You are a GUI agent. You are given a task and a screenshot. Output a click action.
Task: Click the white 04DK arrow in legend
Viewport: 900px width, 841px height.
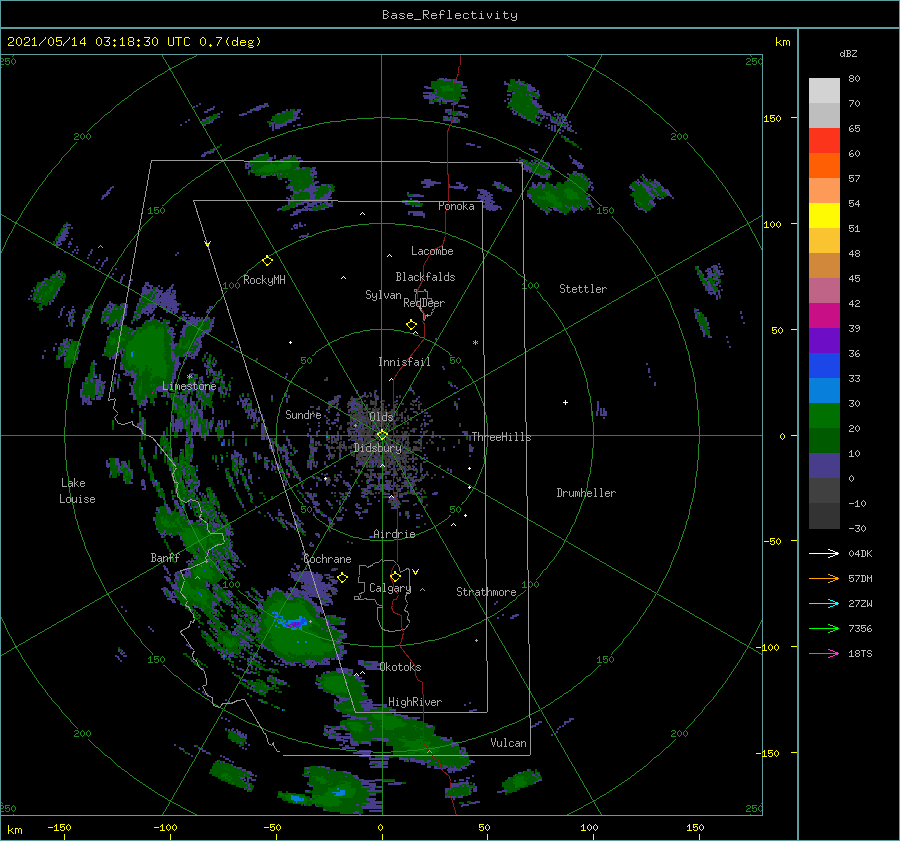coord(824,553)
